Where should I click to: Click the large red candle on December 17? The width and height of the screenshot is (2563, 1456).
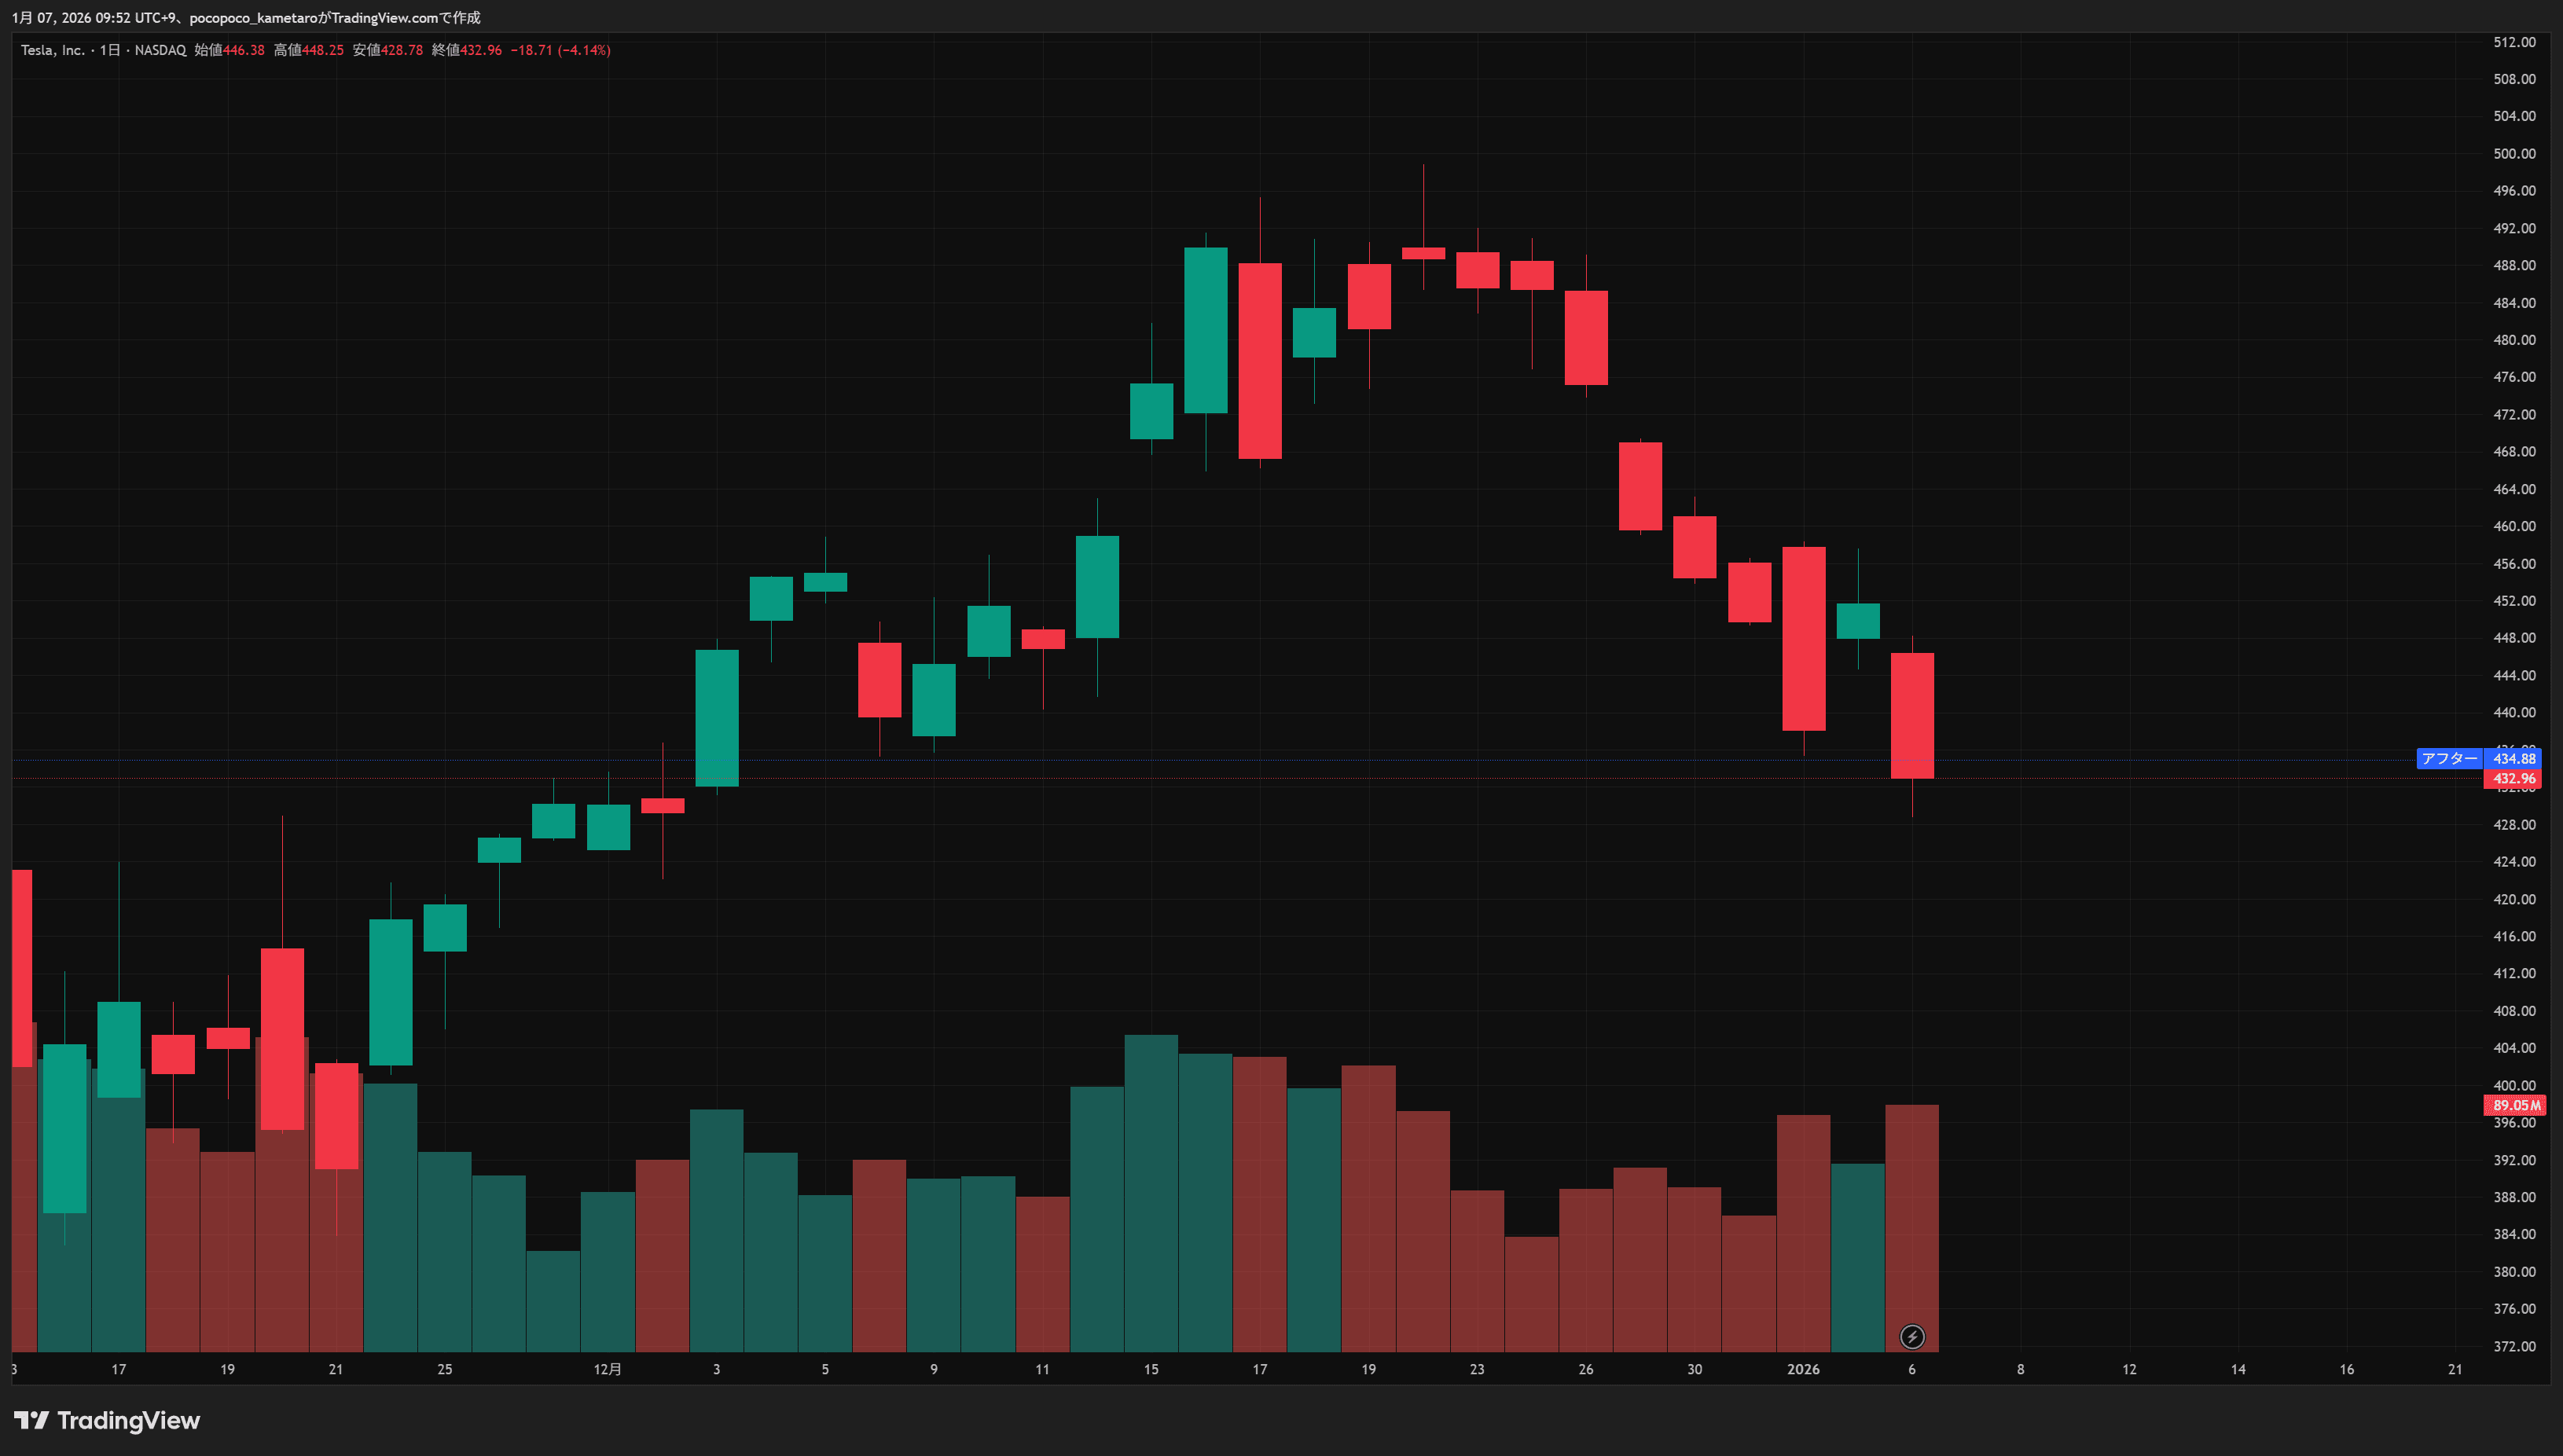(1260, 360)
